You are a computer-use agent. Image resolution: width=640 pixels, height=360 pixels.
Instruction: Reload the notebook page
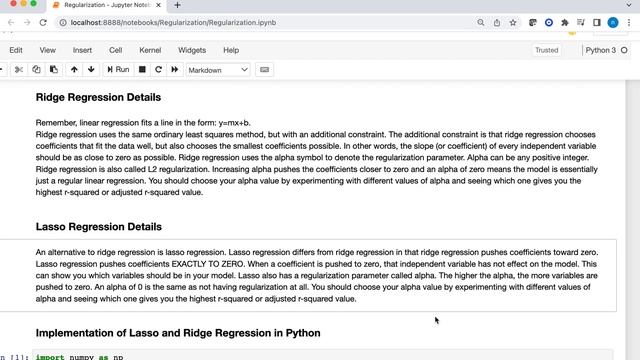coord(43,22)
